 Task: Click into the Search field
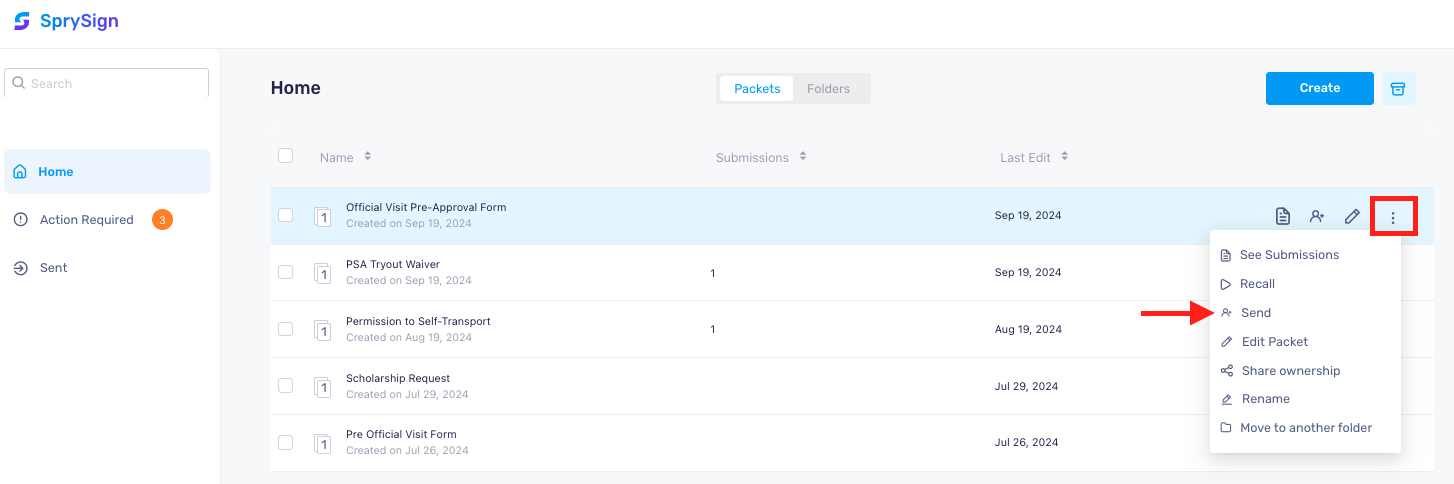pos(108,83)
